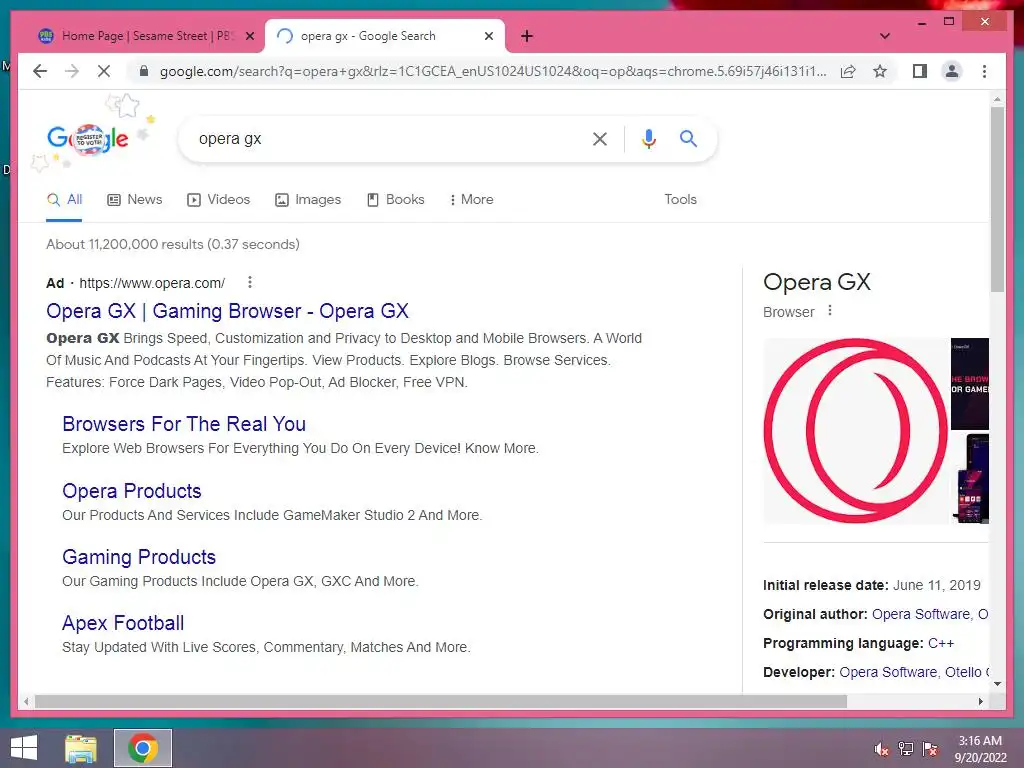Screen dimensions: 1024x768
Task: Open the Chrome profile avatar
Action: (952, 71)
